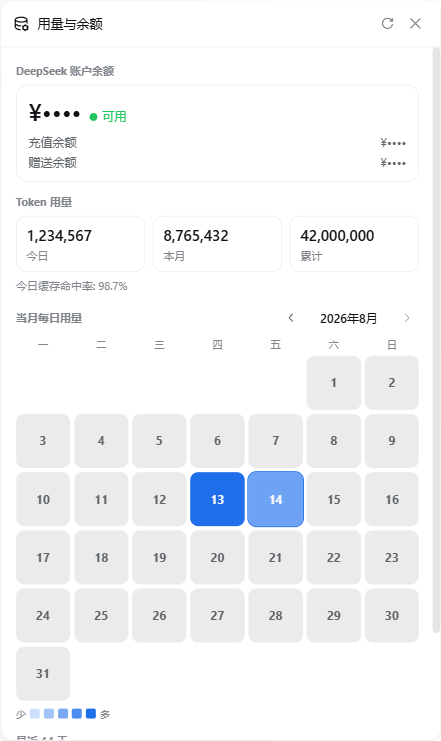Select day 25 in the calendar
Screen dimensions: 441x741
click(x=101, y=615)
